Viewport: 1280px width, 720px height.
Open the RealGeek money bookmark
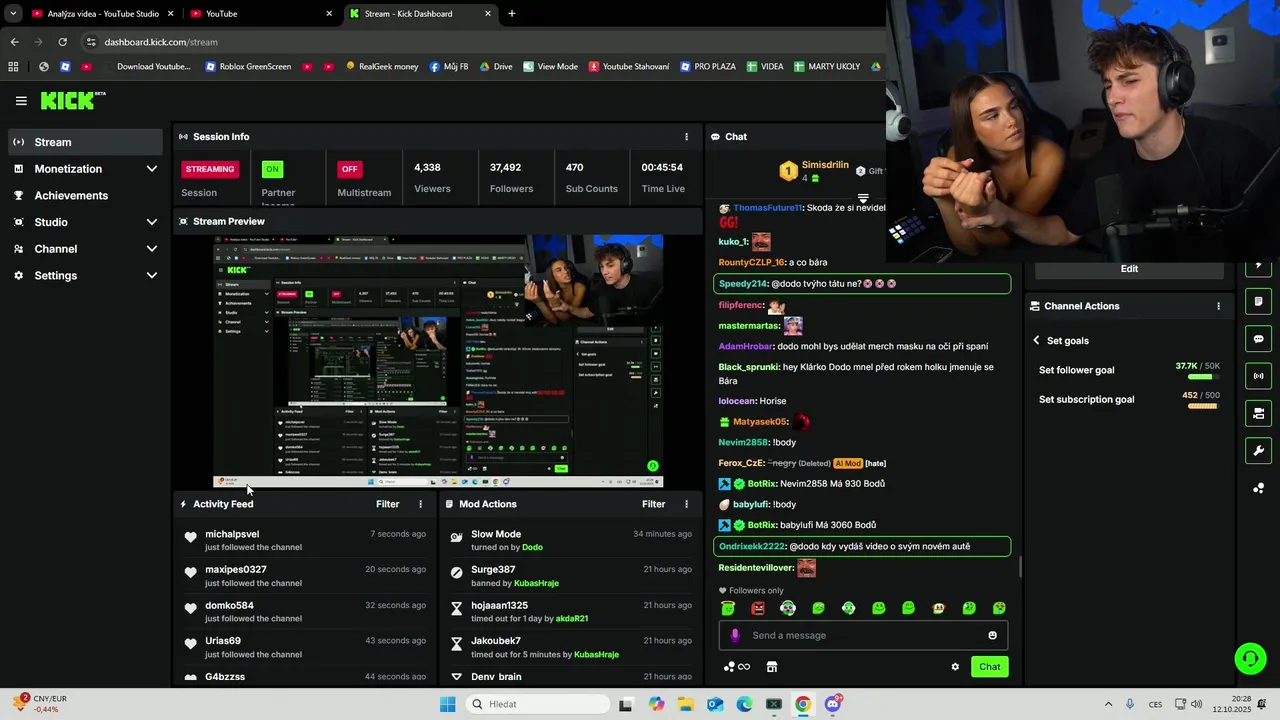(x=382, y=67)
